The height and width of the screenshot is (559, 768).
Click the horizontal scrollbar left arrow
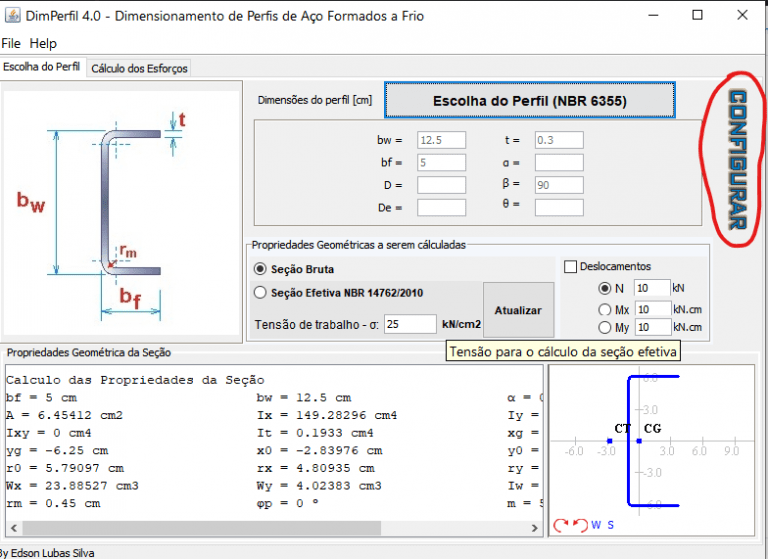(14, 528)
